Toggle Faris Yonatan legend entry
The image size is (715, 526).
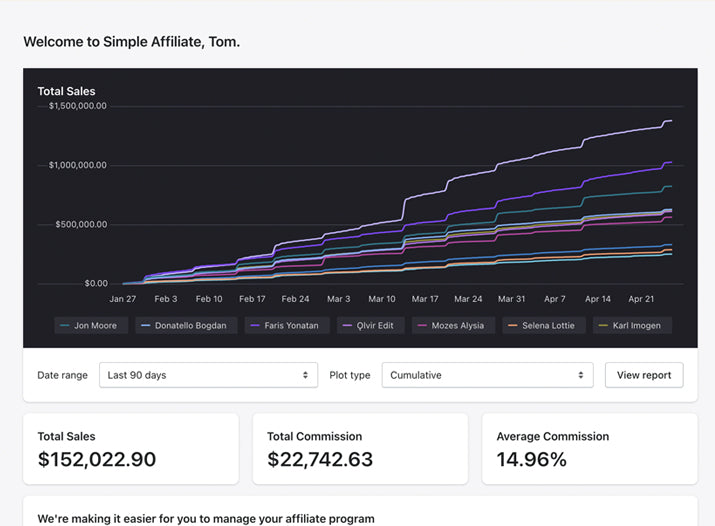(x=284, y=325)
